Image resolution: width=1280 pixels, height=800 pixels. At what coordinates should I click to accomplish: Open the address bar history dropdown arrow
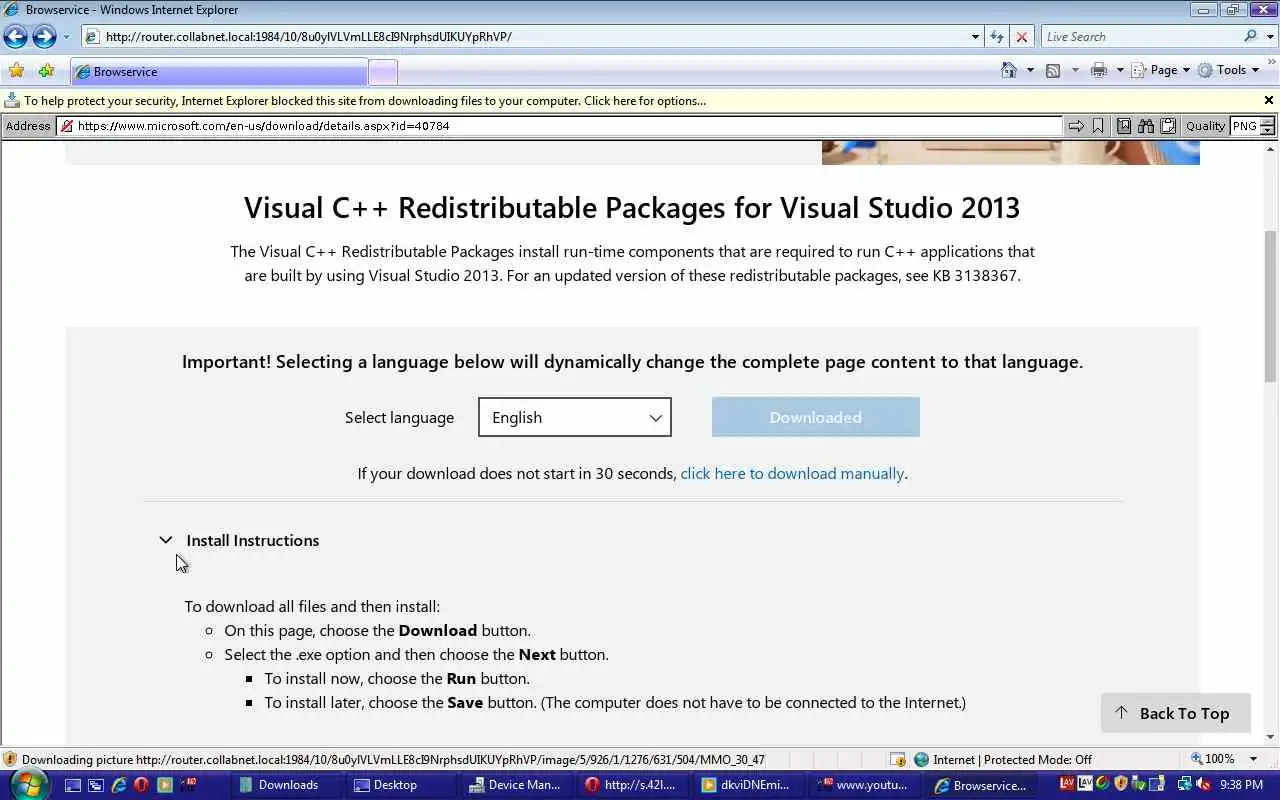(x=975, y=37)
